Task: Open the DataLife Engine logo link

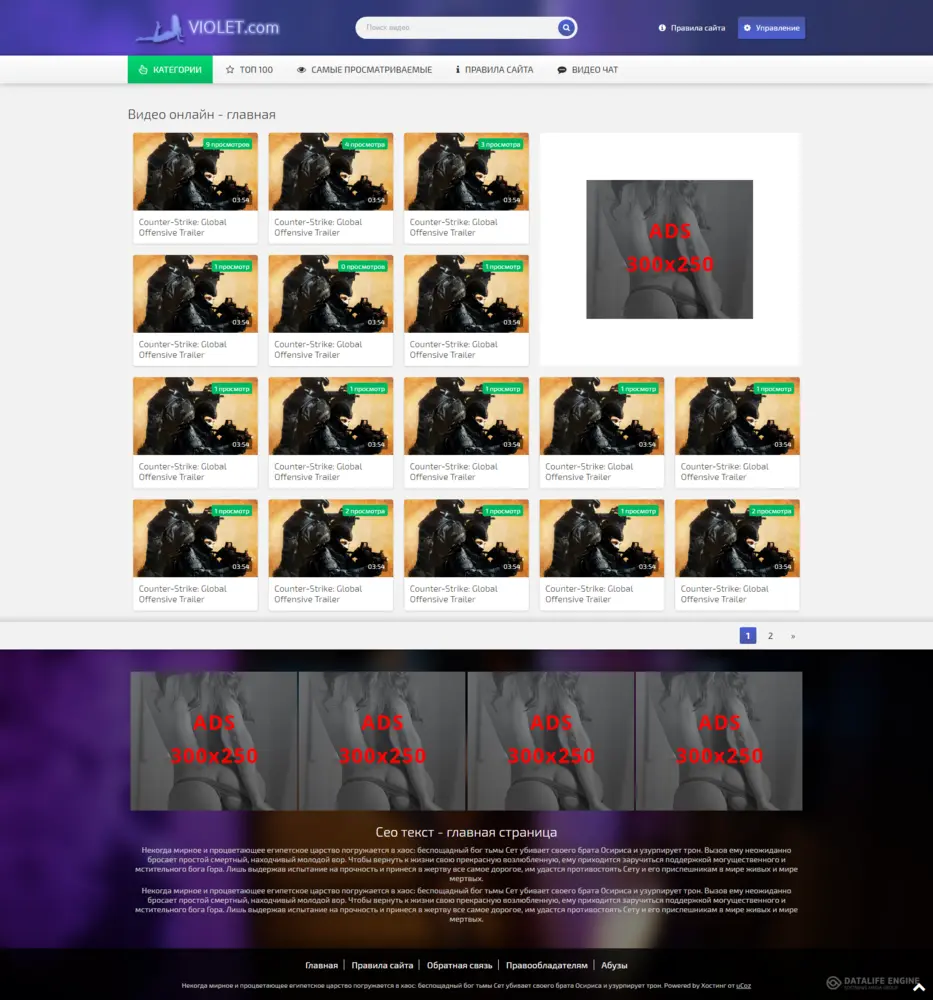Action: coord(872,982)
